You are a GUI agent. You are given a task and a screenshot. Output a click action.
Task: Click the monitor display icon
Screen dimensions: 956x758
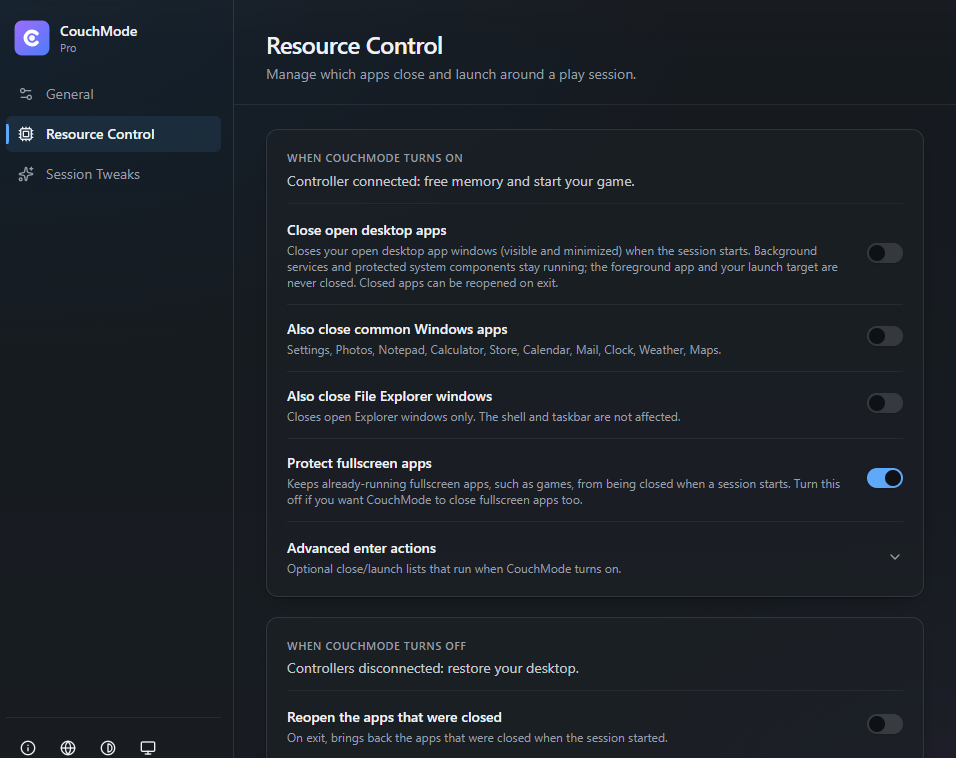[x=148, y=748]
